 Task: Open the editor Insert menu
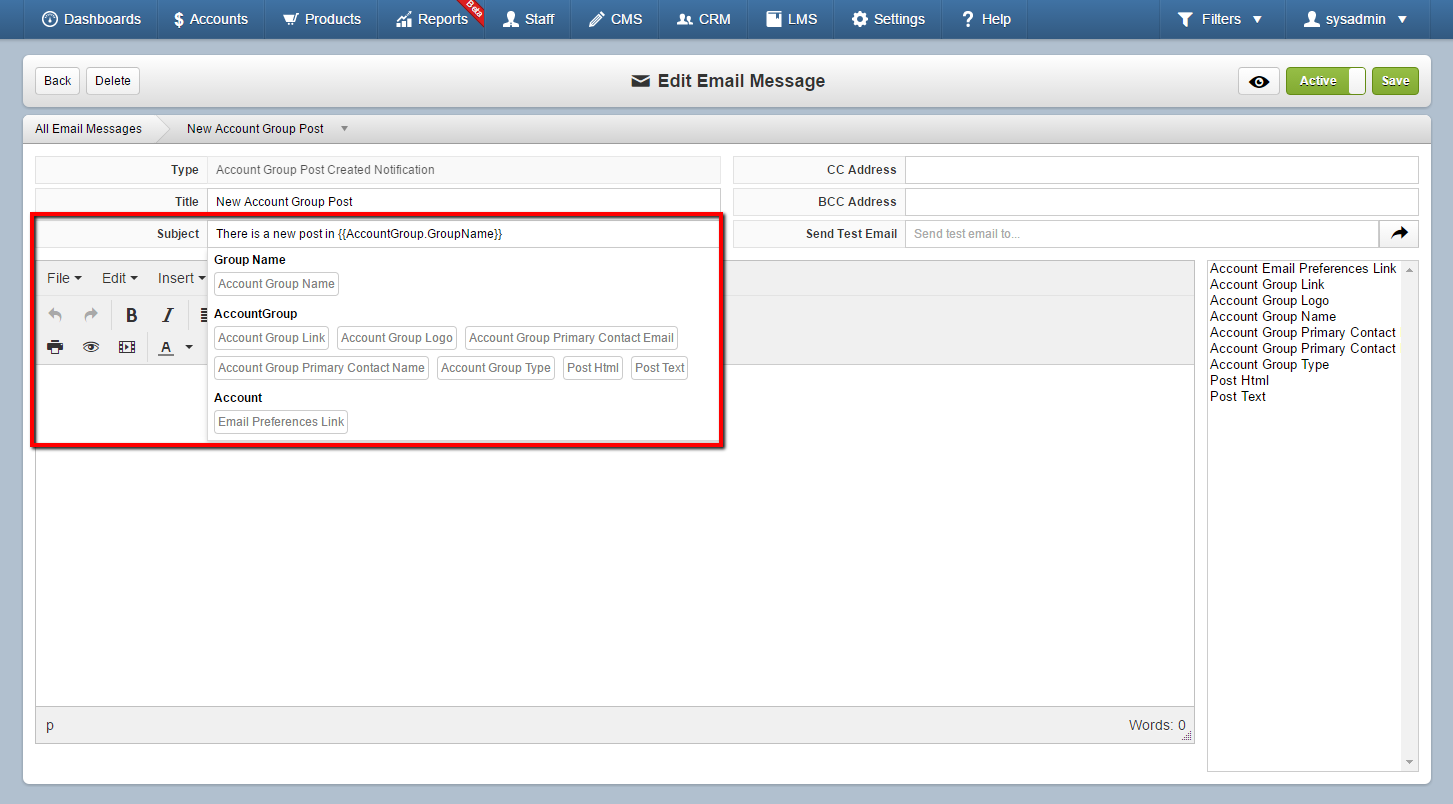[181, 278]
